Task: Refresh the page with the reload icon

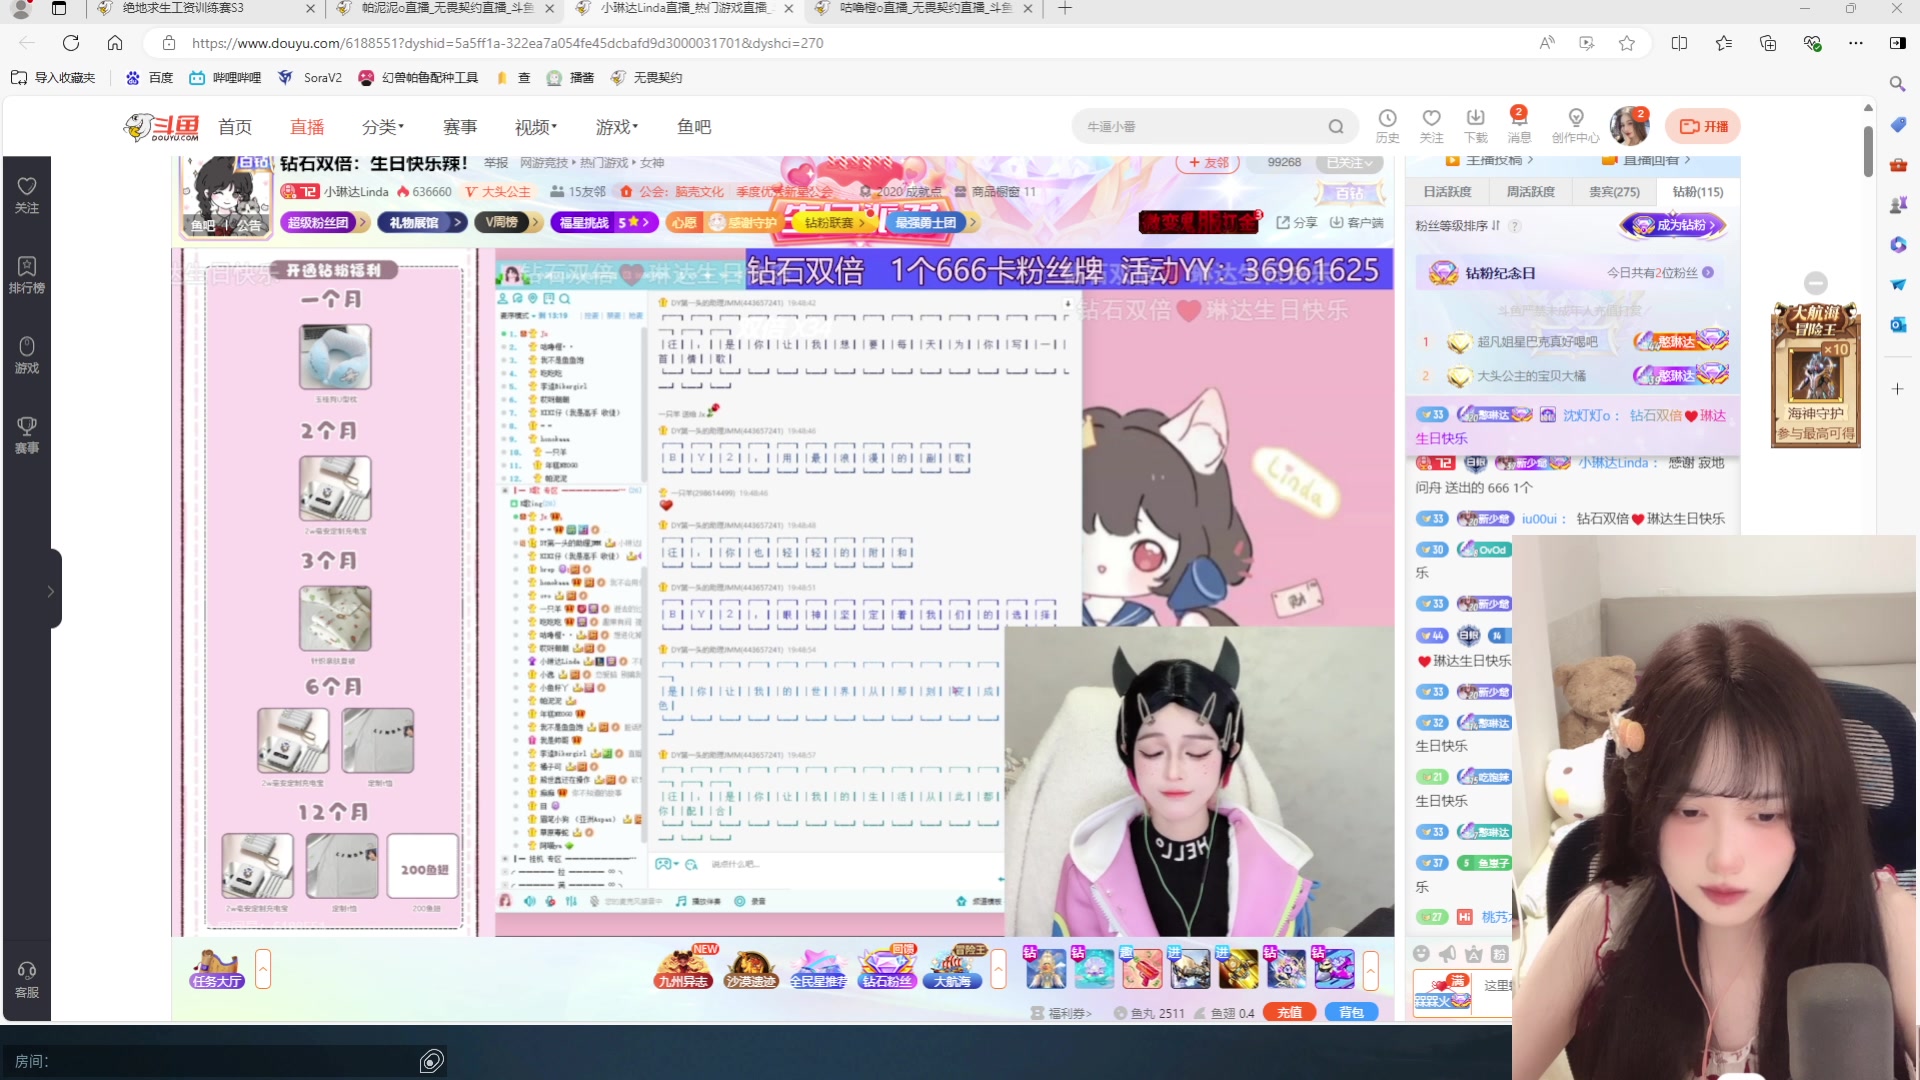Action: pos(71,43)
